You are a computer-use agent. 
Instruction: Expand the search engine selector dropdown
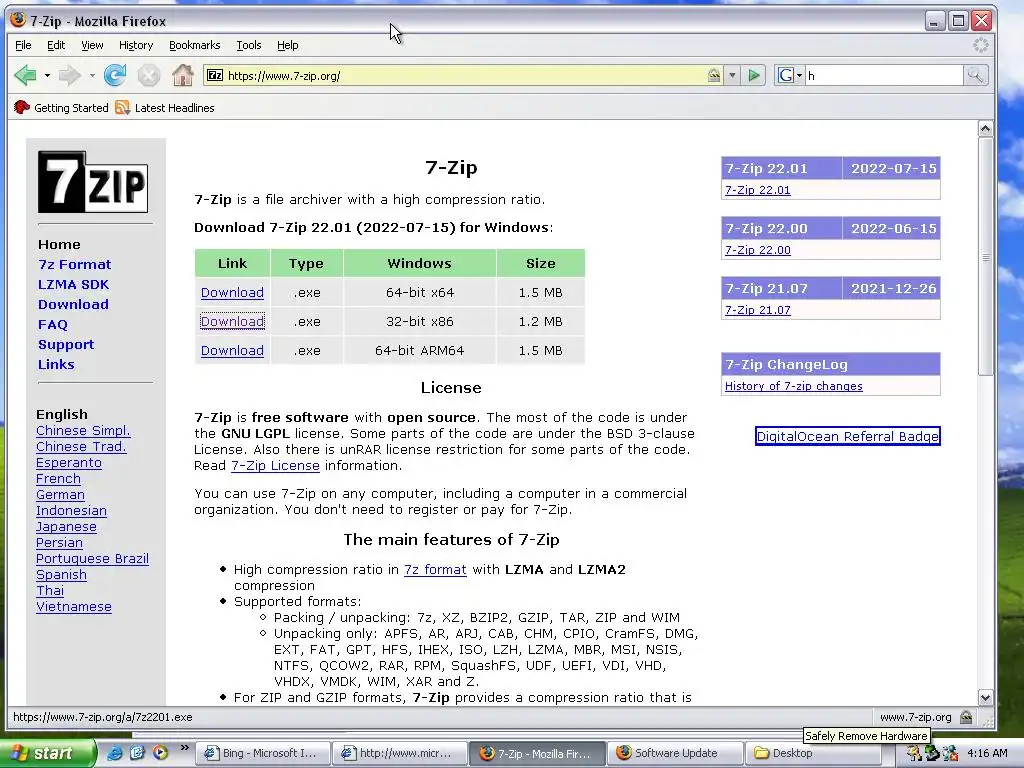799,76
